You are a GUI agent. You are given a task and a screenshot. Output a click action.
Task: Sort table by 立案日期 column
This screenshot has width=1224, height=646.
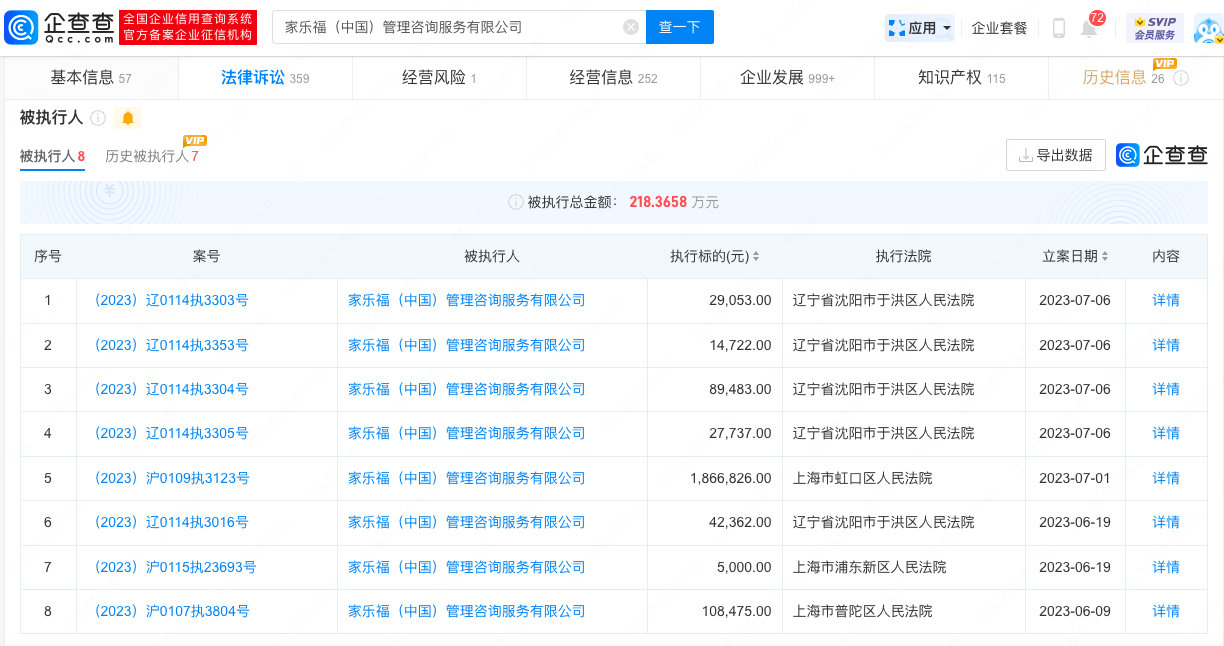[1105, 257]
